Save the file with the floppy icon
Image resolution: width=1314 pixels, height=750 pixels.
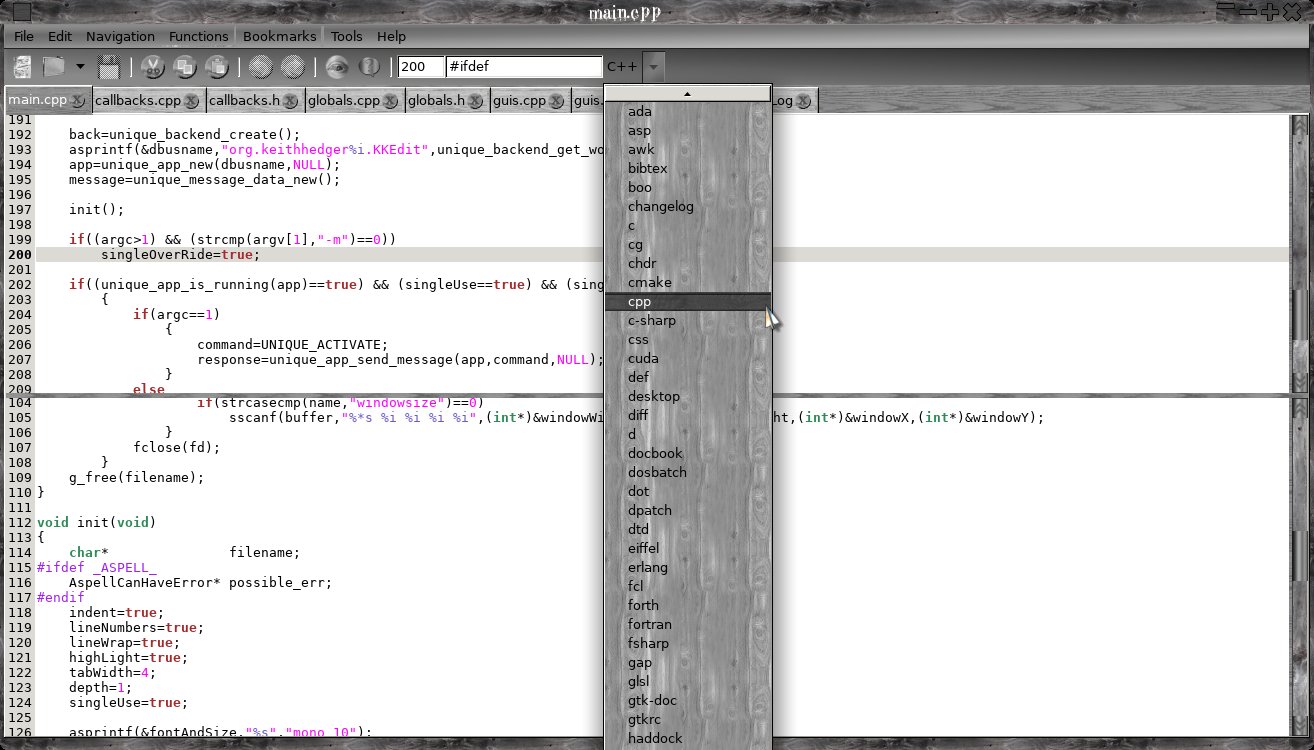click(x=109, y=67)
